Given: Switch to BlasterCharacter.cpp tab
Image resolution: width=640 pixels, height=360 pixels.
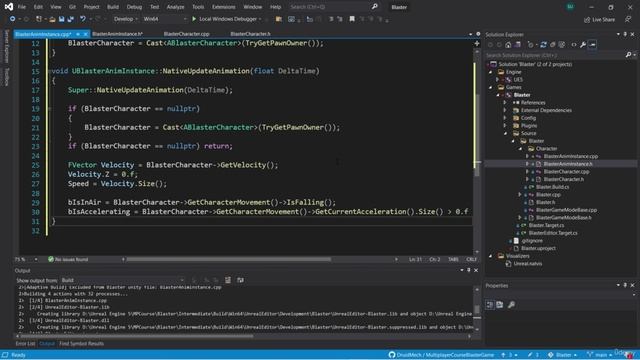Looking at the screenshot, I should tap(187, 34).
